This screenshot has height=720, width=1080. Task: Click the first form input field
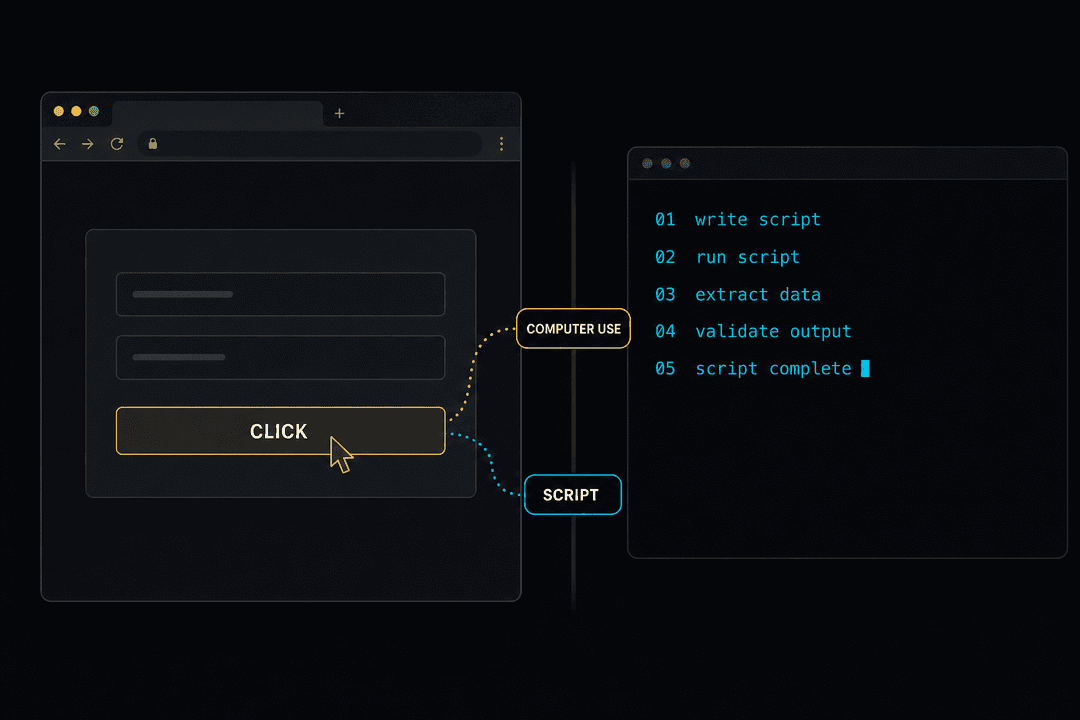pos(280,294)
